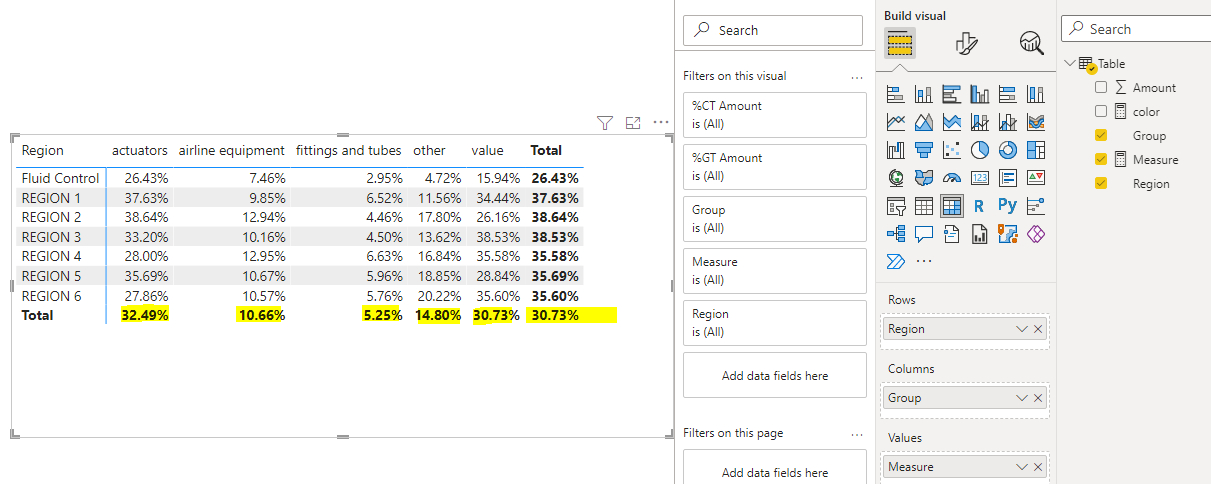
Task: Pick the 100% stacked column chart
Action: [x=1036, y=94]
